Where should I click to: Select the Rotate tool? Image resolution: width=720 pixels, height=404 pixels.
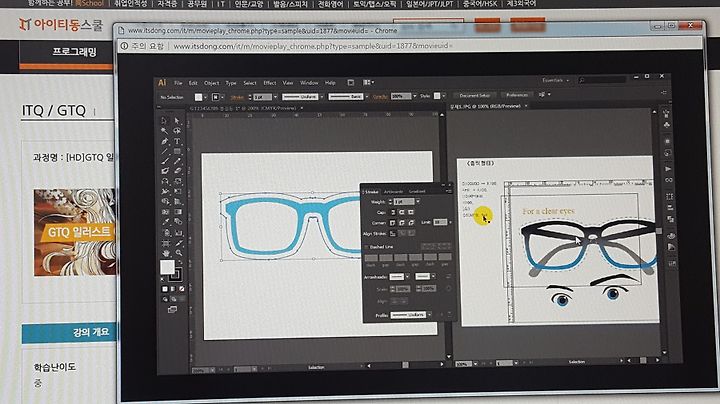pos(164,181)
